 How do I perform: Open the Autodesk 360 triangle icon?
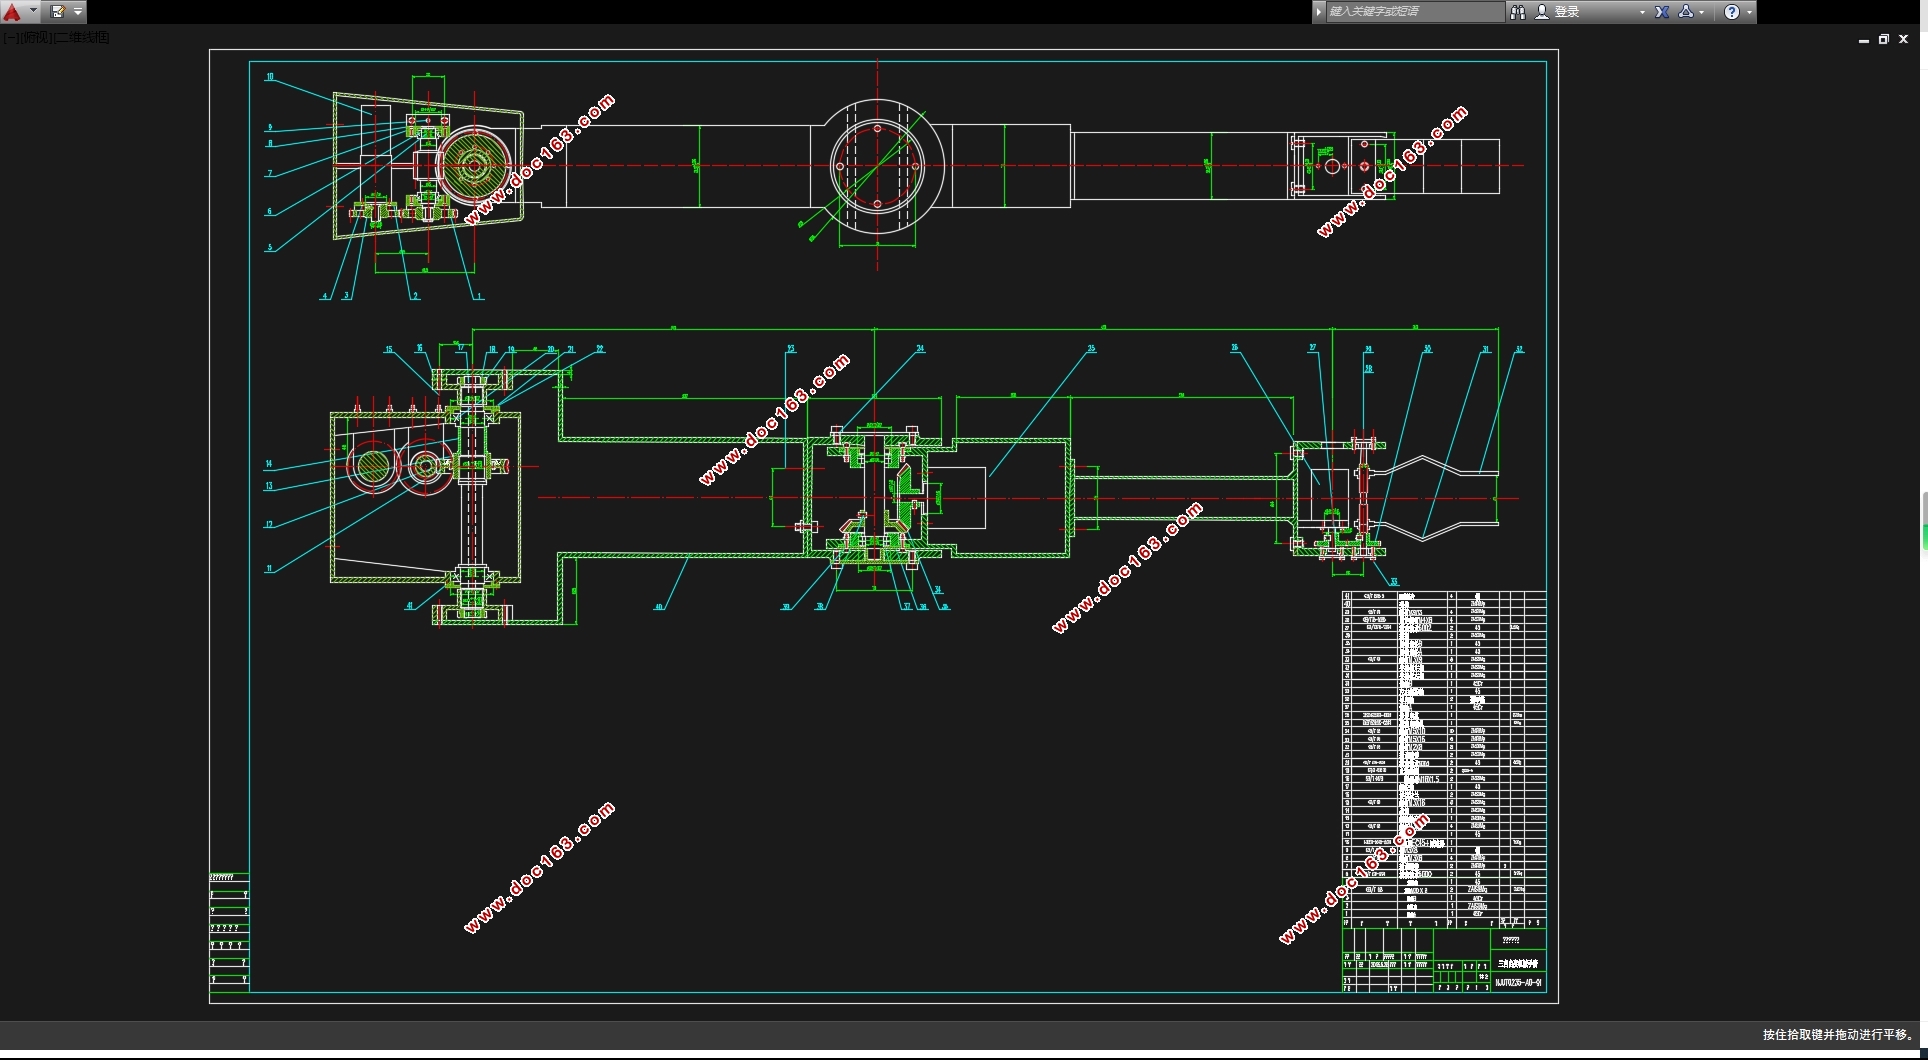[x=1686, y=12]
